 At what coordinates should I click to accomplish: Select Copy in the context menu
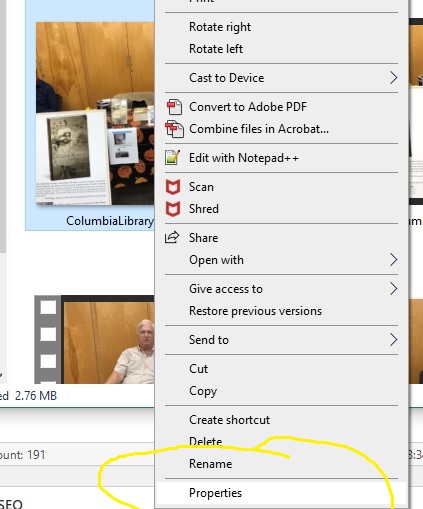tap(203, 391)
